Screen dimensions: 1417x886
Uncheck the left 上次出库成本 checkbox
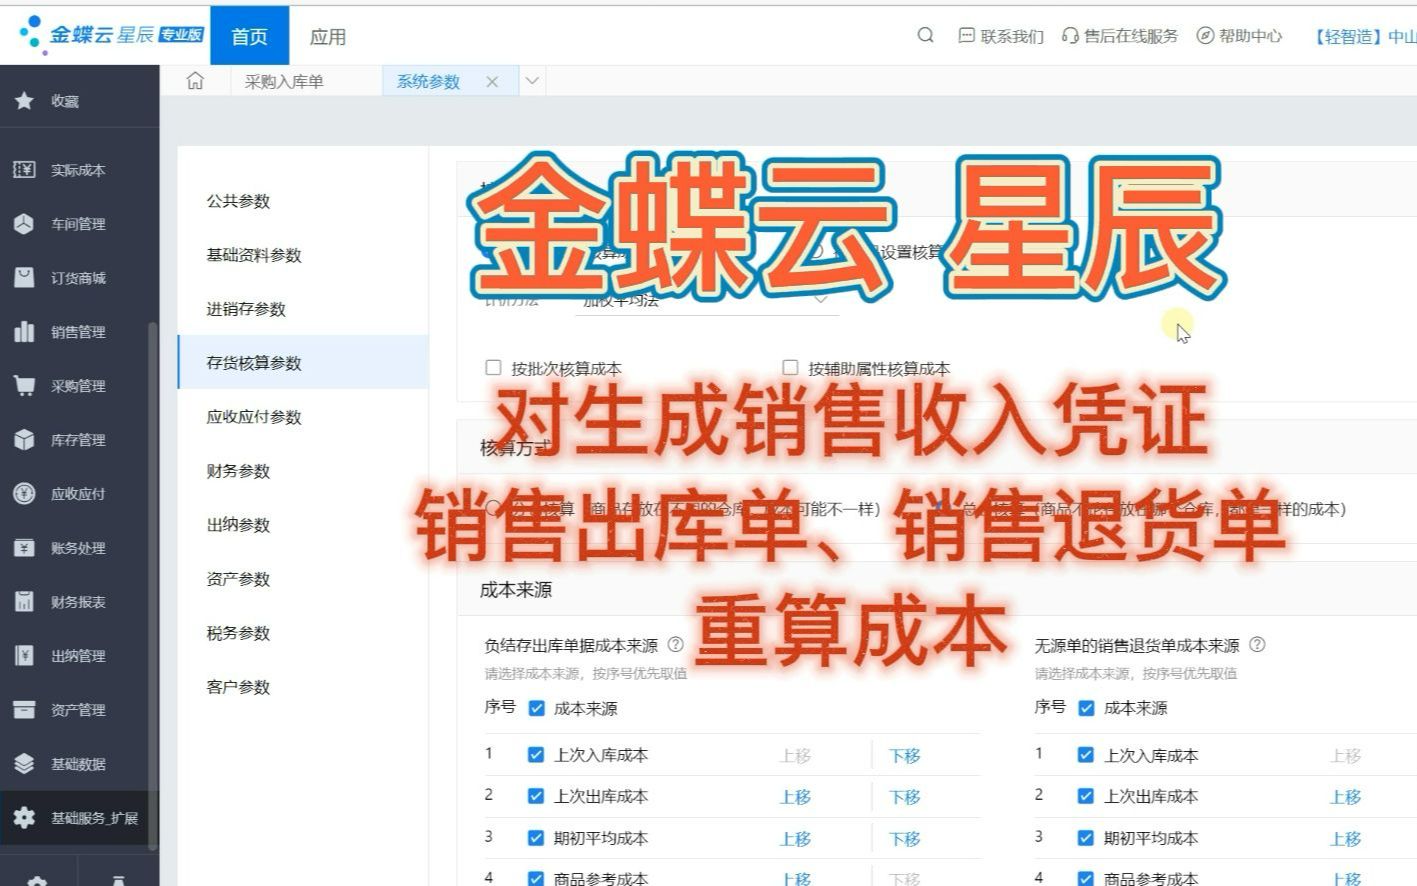[536, 796]
